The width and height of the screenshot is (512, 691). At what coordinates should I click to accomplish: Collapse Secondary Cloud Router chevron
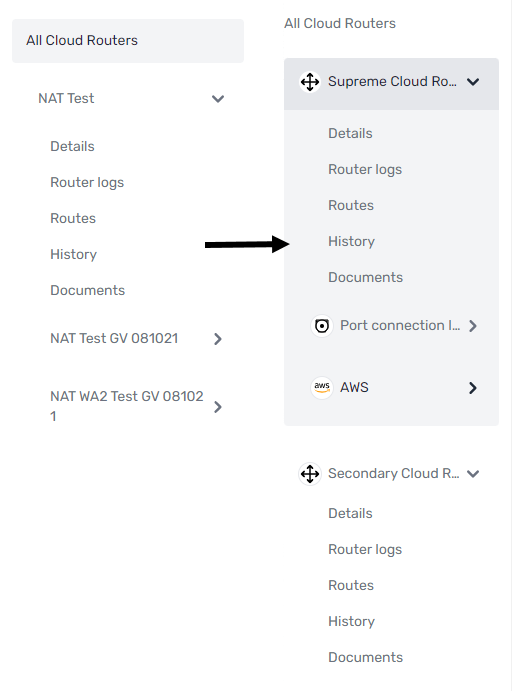[x=473, y=474]
